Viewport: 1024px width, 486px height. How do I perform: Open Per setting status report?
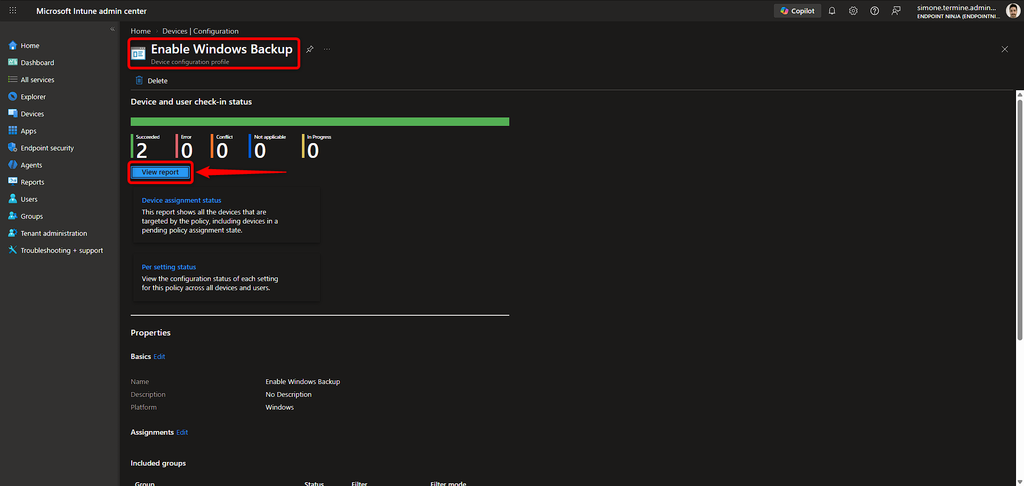[169, 267]
